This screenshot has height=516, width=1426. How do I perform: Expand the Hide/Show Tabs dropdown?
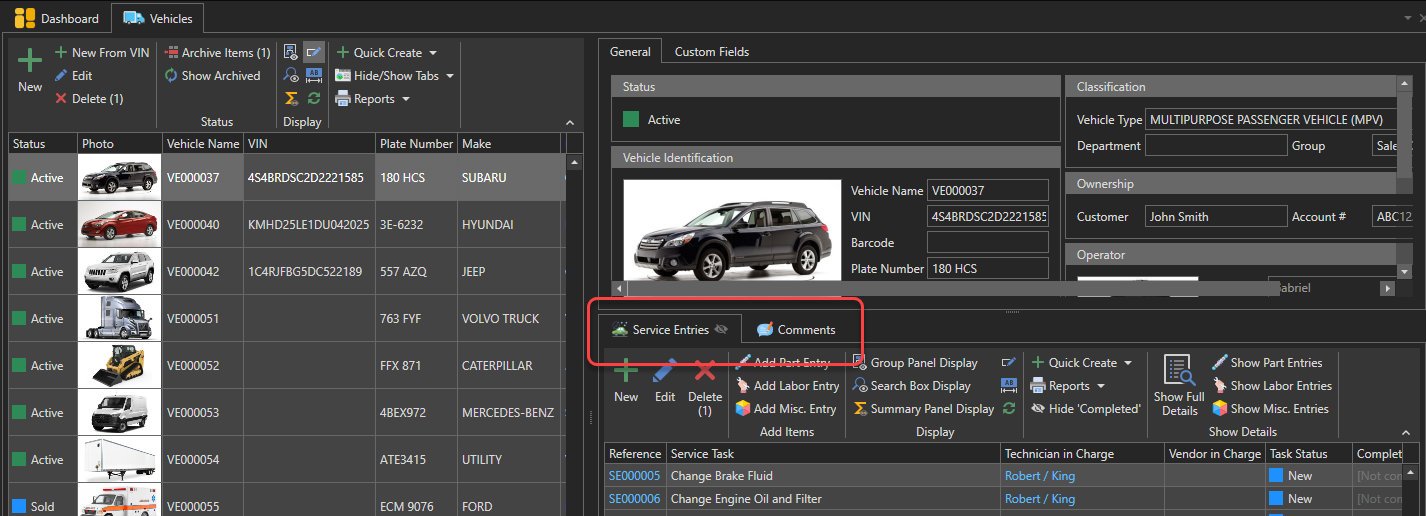449,75
